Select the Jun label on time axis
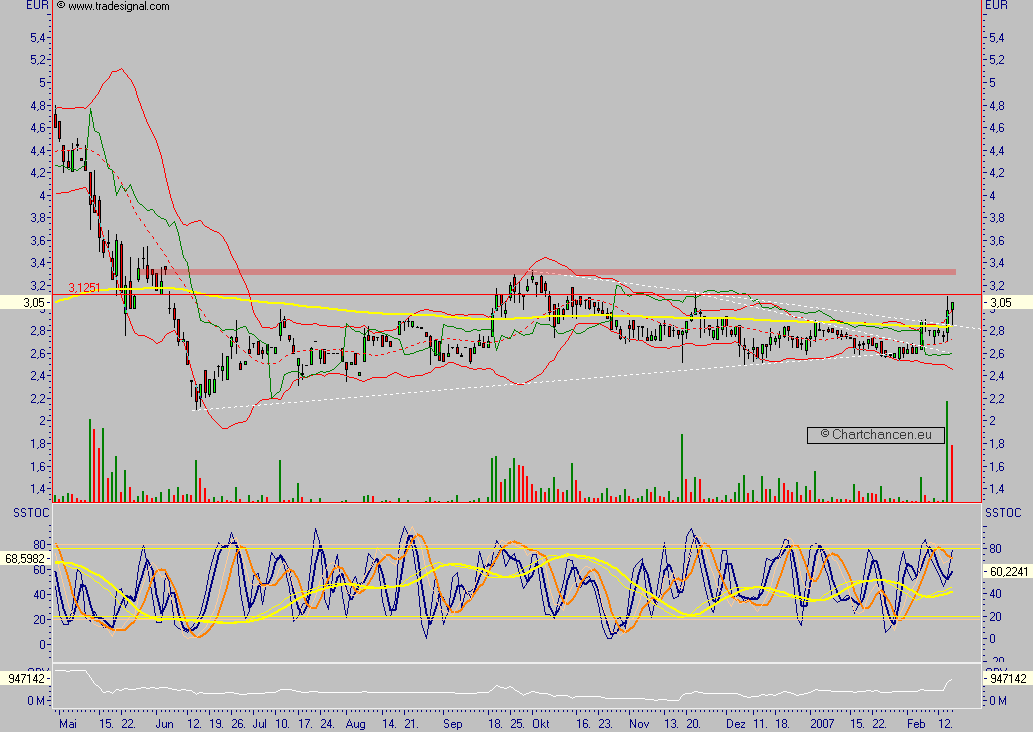 click(x=165, y=724)
